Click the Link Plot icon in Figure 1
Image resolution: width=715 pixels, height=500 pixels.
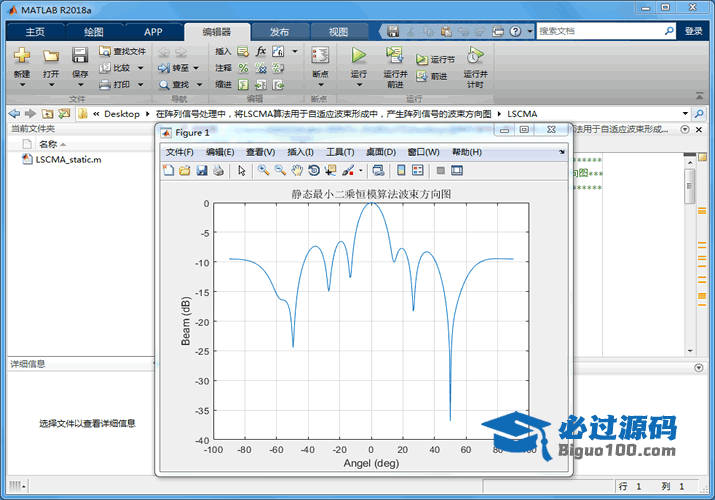378,170
